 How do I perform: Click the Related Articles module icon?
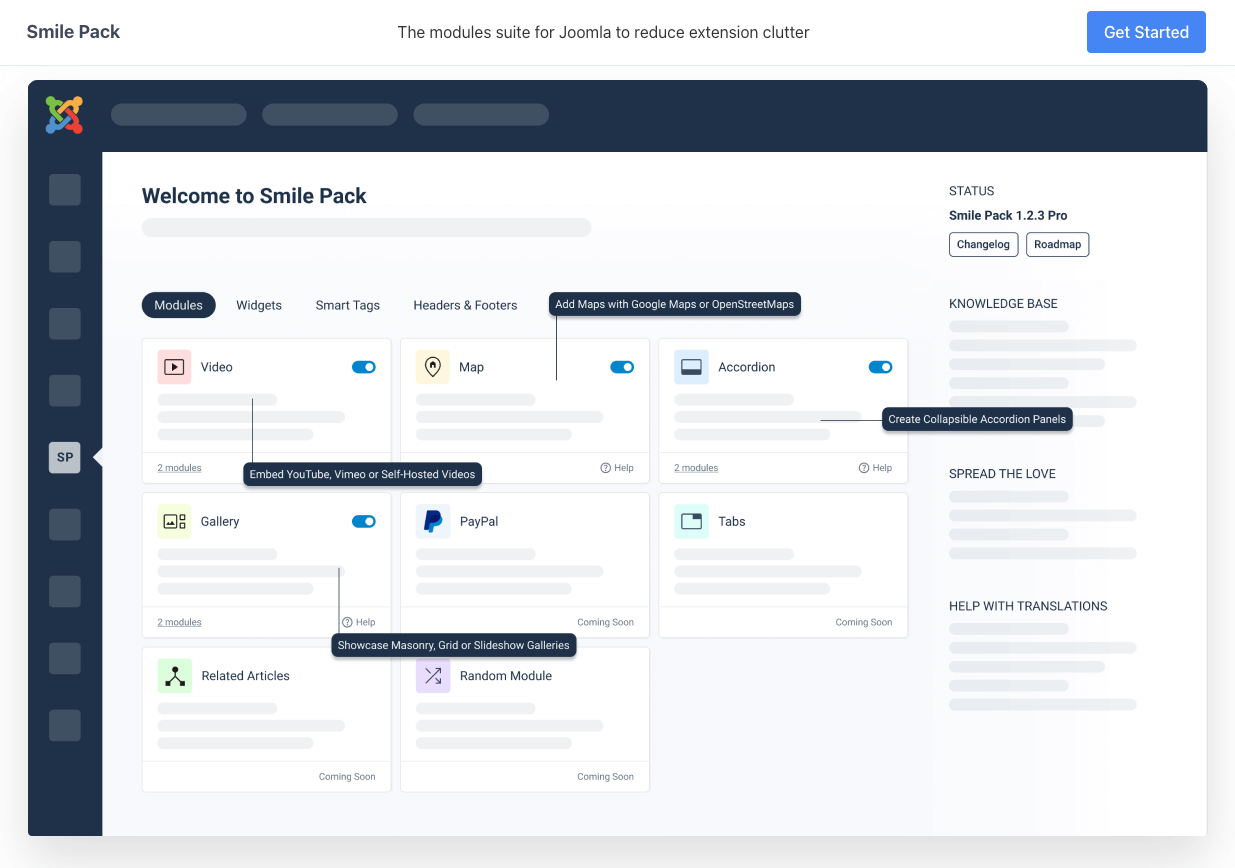[x=174, y=676]
